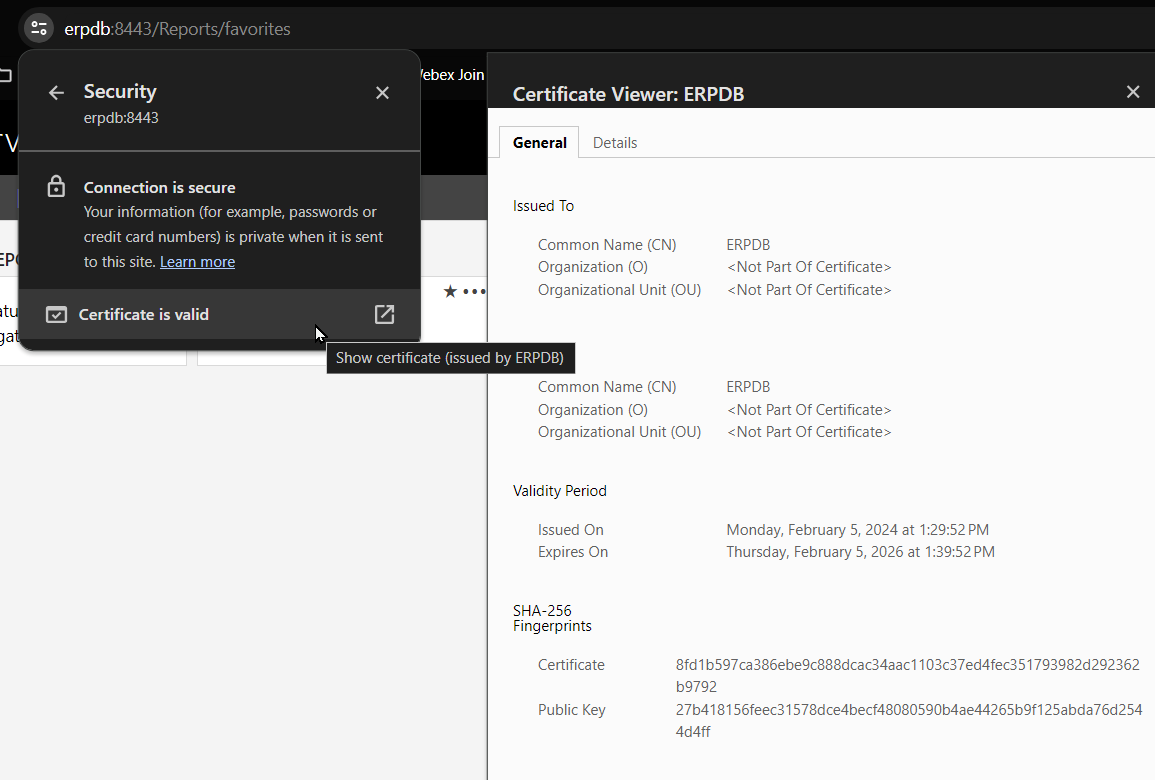Click the star favorite icon on the page
This screenshot has height=780, width=1155.
tap(450, 292)
